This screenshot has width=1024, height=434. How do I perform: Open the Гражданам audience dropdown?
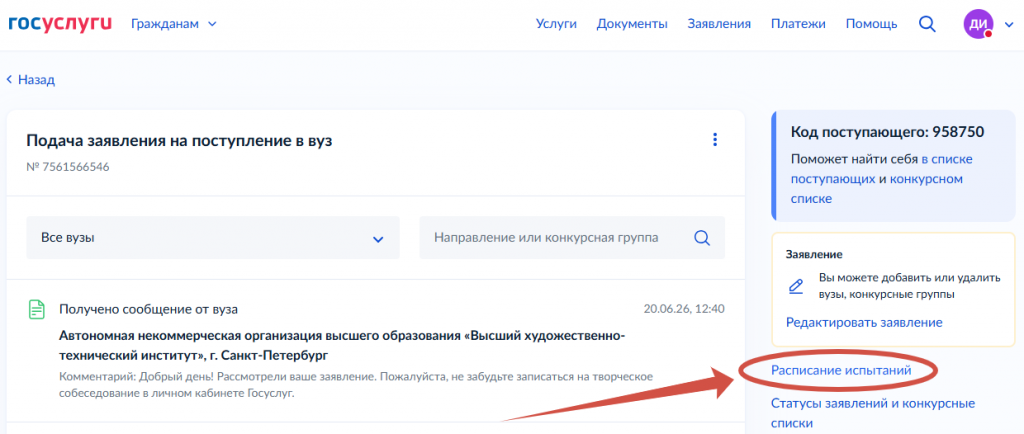click(x=173, y=24)
